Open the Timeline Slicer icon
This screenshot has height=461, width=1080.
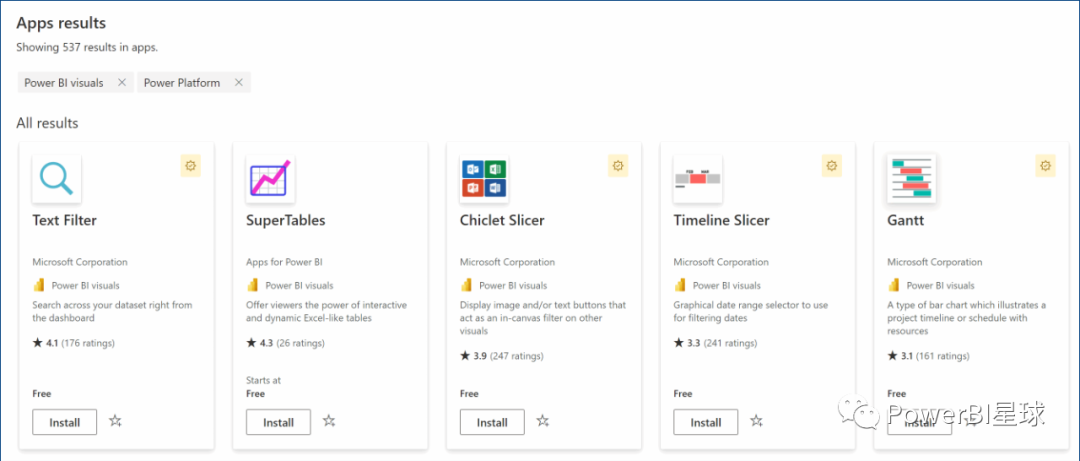click(698, 178)
